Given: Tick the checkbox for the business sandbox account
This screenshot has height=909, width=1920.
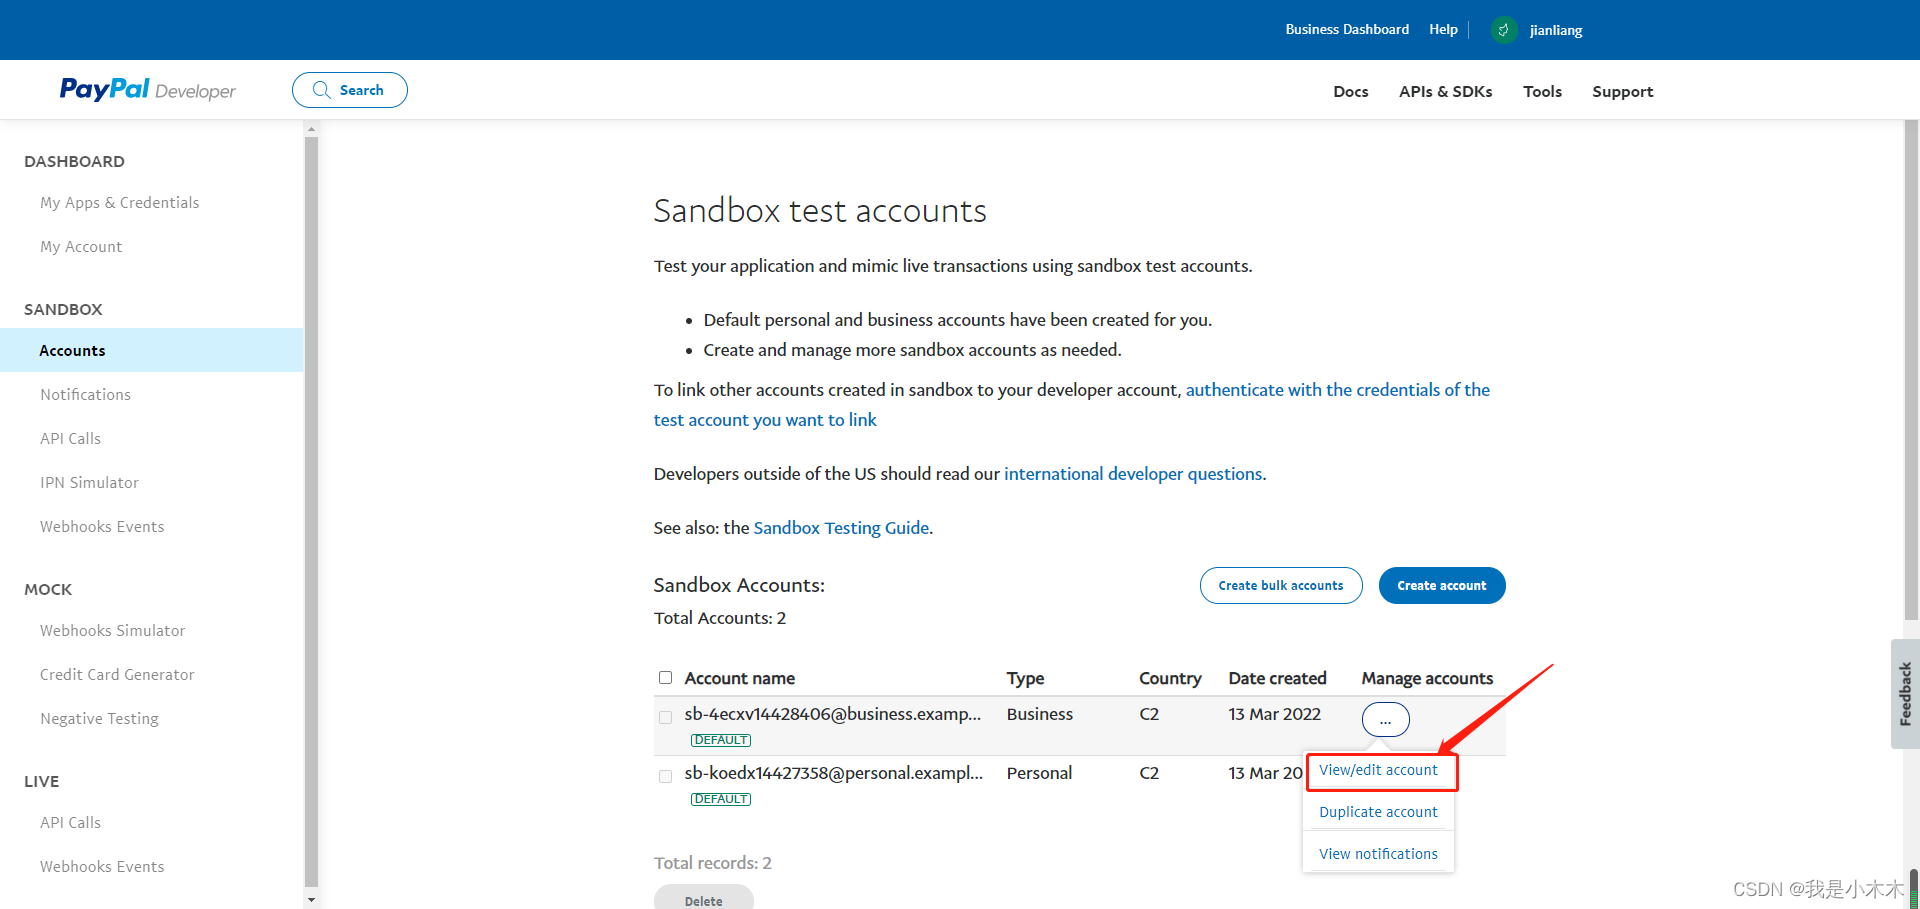Looking at the screenshot, I should click(665, 717).
